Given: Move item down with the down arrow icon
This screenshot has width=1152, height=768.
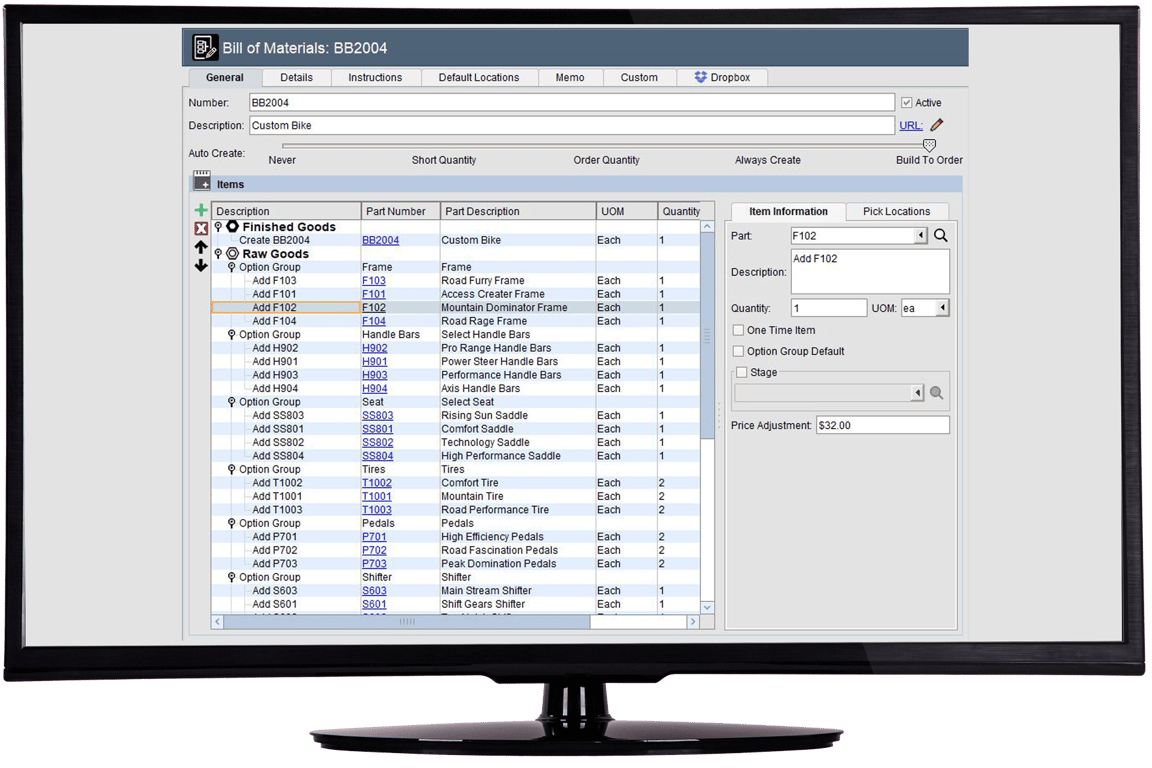Looking at the screenshot, I should tap(201, 266).
